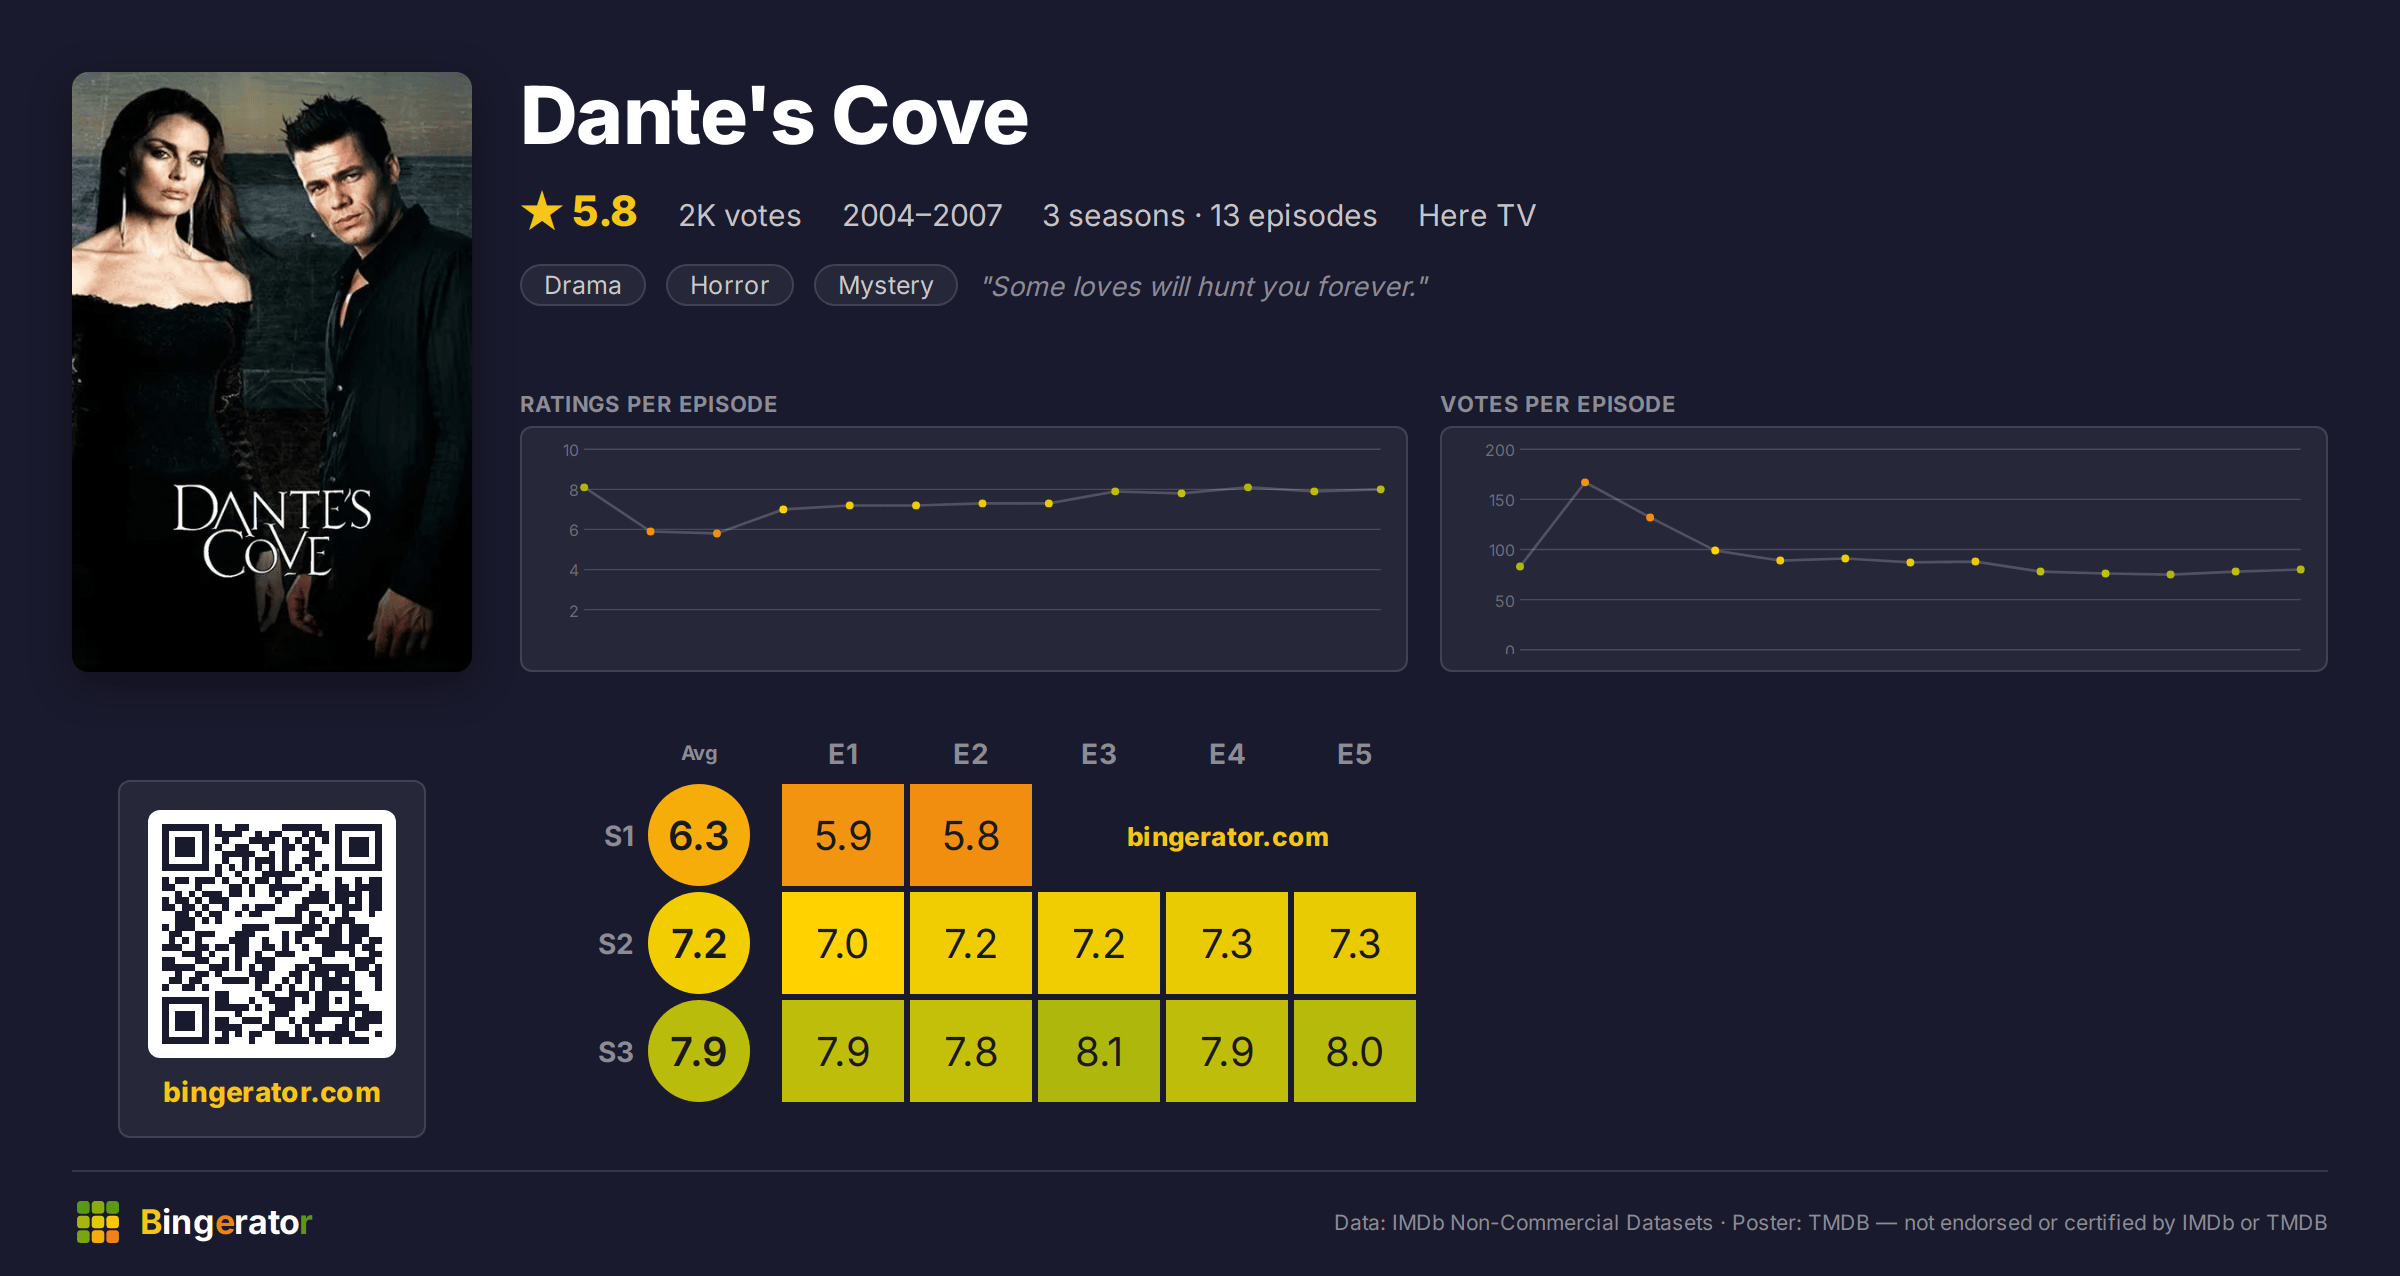Click the Drama genre tag
Viewport: 2400px width, 1276px height.
(x=583, y=285)
